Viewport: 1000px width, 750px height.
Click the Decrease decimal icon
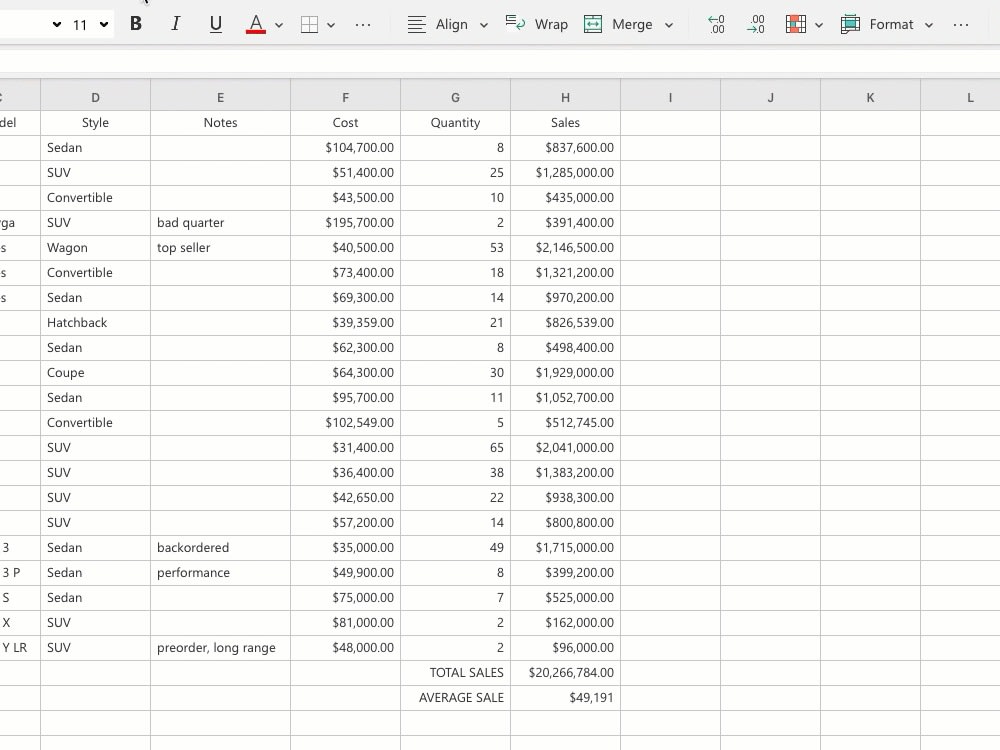[716, 24]
